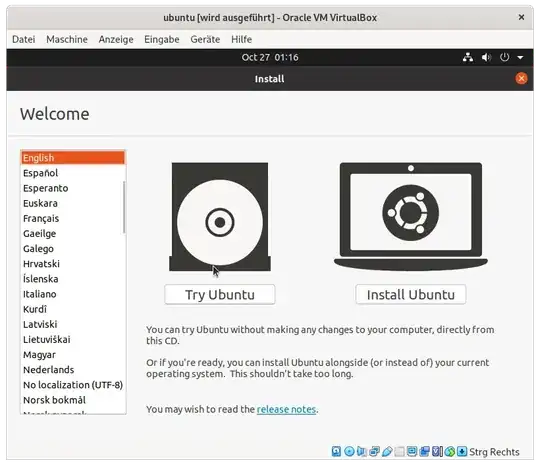
Task: Select Lietuviškai in the language list
Action: [73, 340]
